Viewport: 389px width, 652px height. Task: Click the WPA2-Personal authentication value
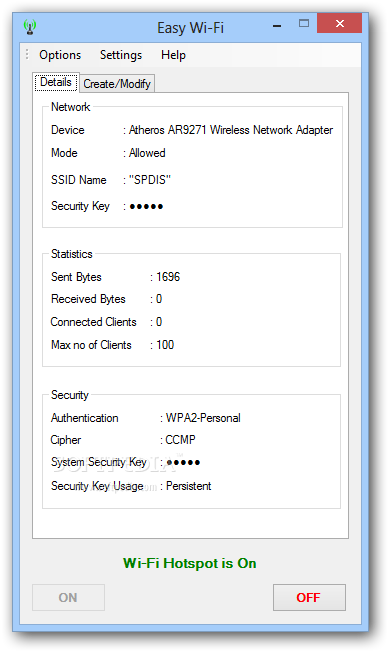point(203,418)
